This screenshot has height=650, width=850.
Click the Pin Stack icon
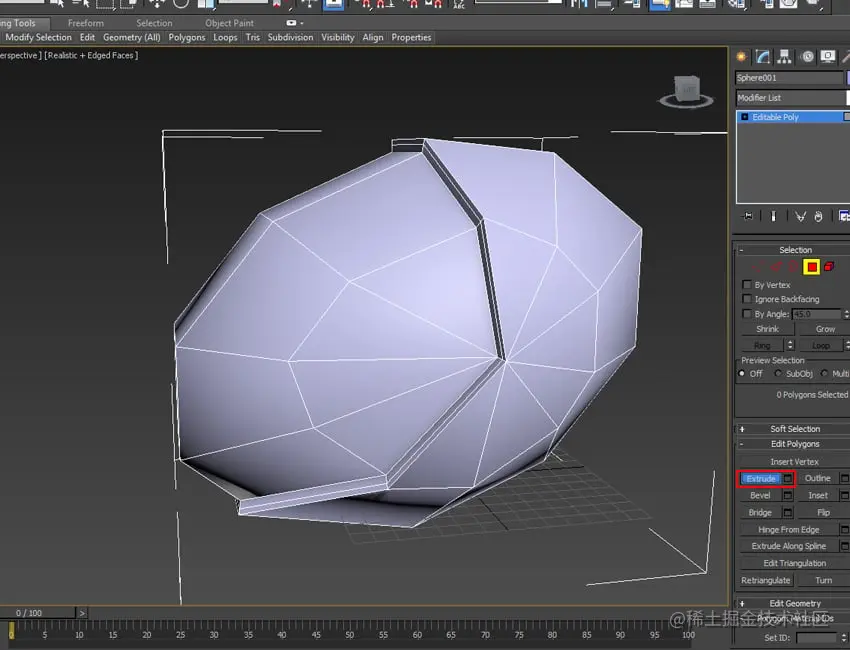coord(748,216)
